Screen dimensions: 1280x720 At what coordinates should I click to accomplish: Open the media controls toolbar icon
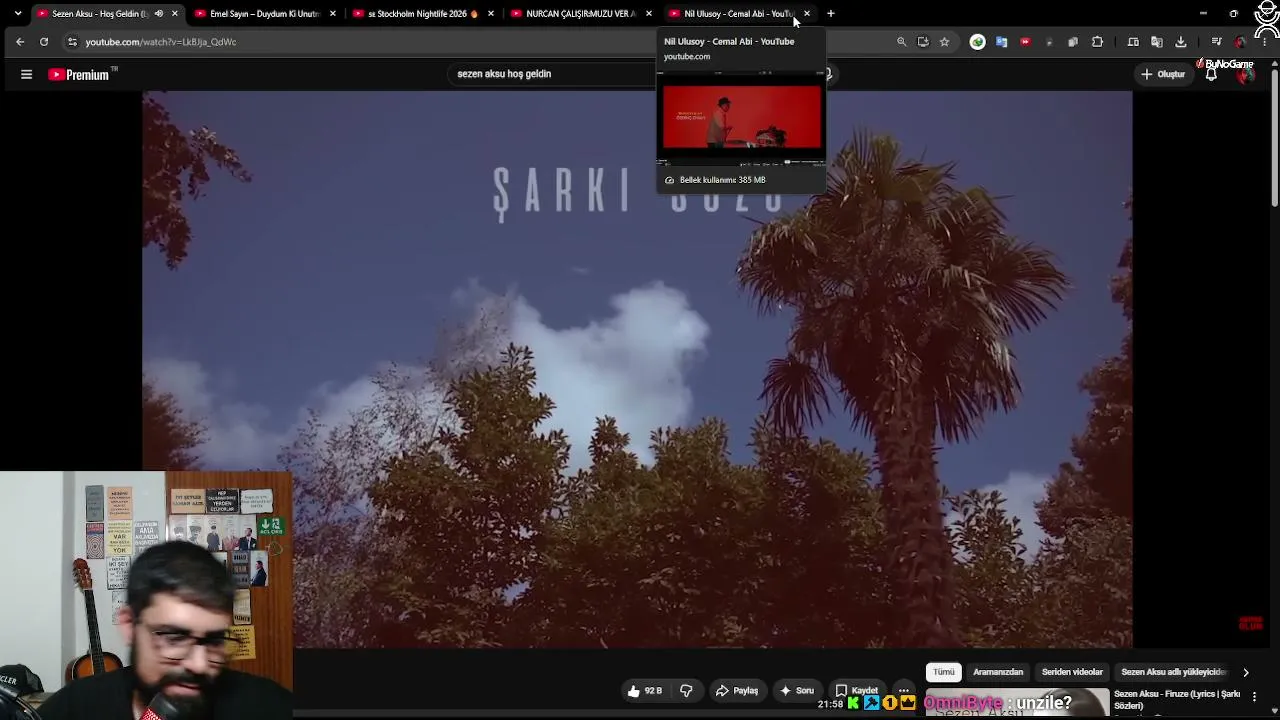pyautogui.click(x=1216, y=42)
